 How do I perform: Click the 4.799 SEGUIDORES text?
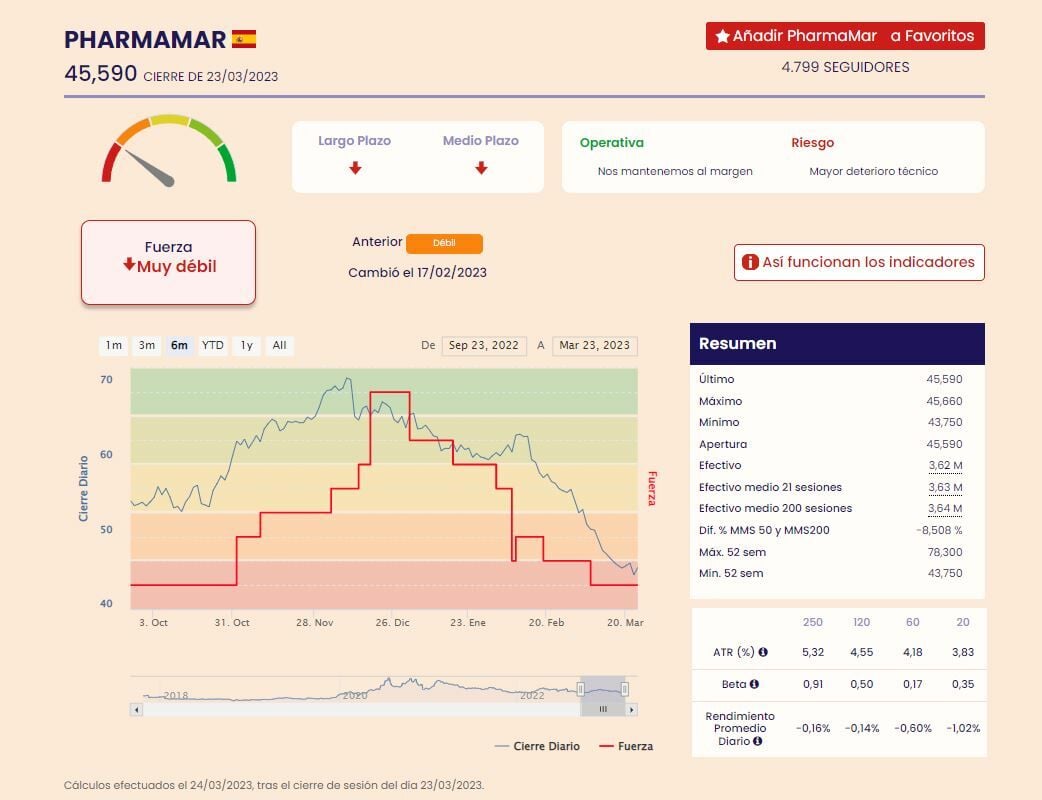[845, 67]
